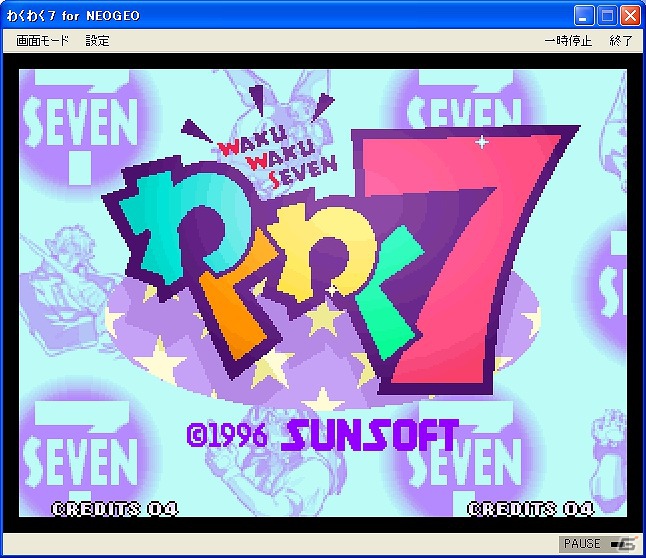Screen dimensions: 646x558
Task: Choose 終了 to quit the game
Action: [x=621, y=40]
